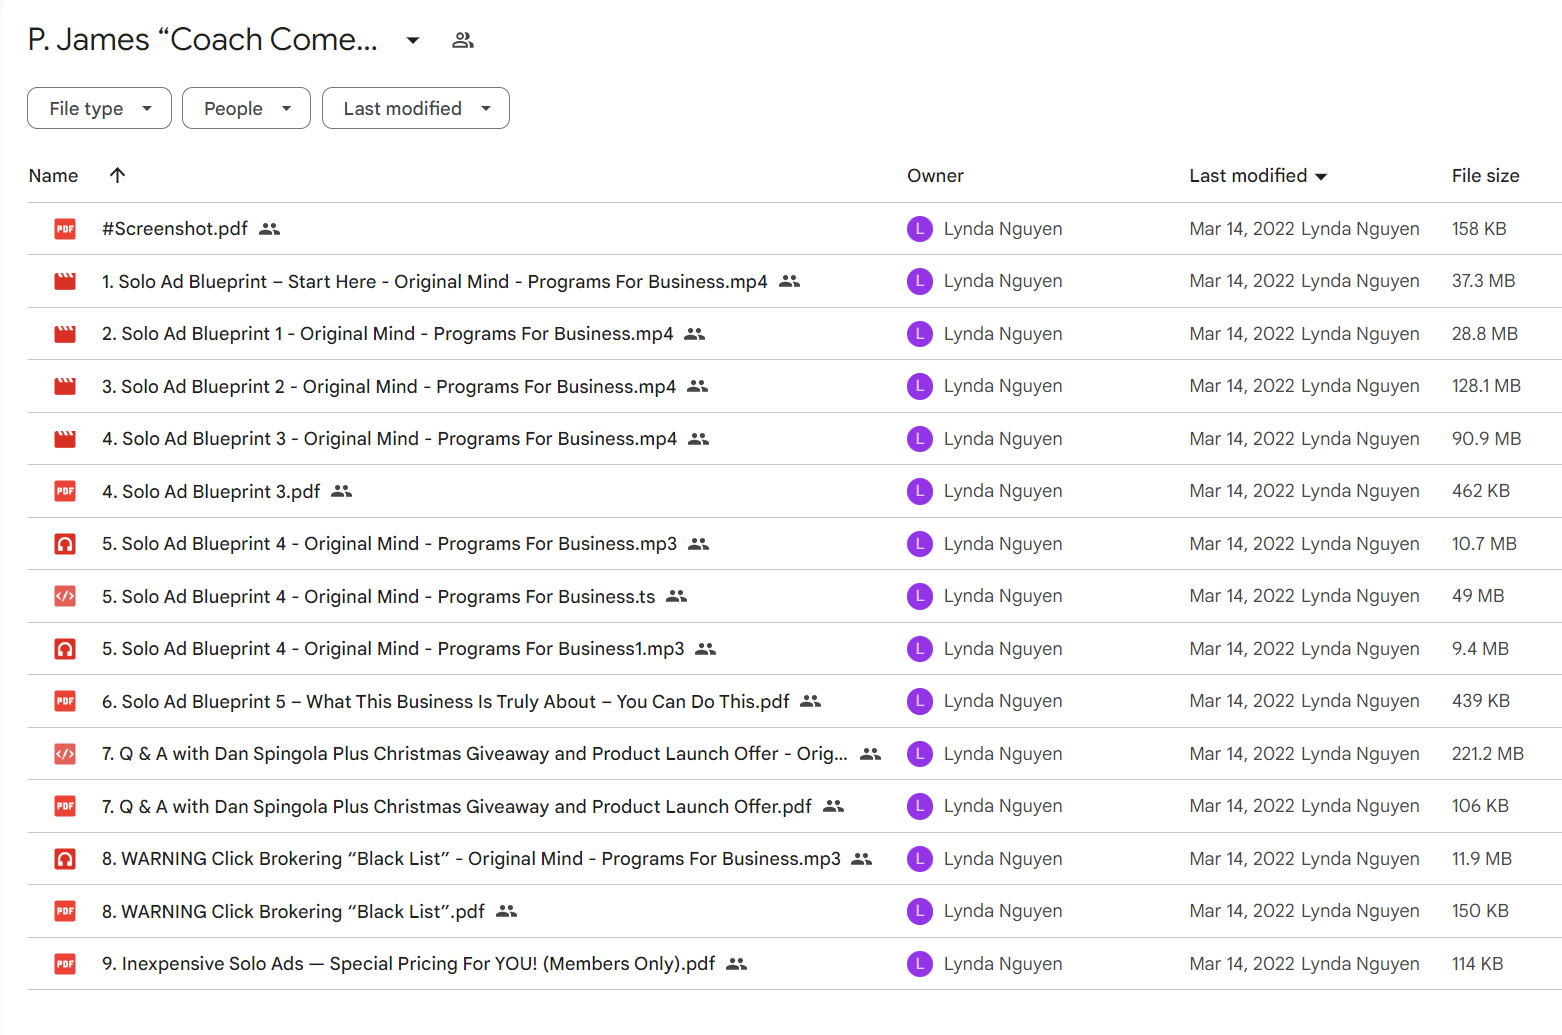
Task: Click shared icon next to 9. Inexpensive Solo Ads pdf
Action: pyautogui.click(x=736, y=964)
